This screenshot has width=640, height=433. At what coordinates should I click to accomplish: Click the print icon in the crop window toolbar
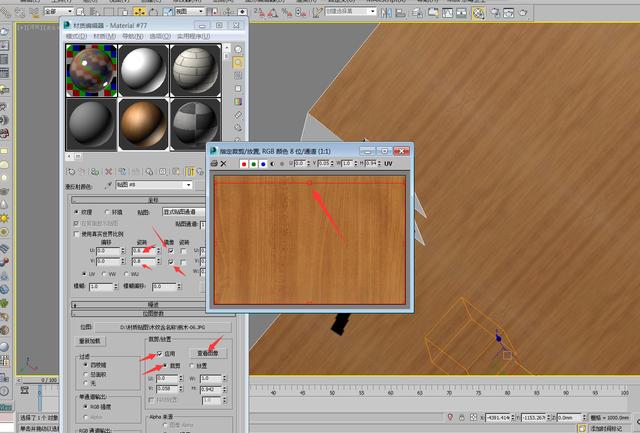(x=212, y=163)
